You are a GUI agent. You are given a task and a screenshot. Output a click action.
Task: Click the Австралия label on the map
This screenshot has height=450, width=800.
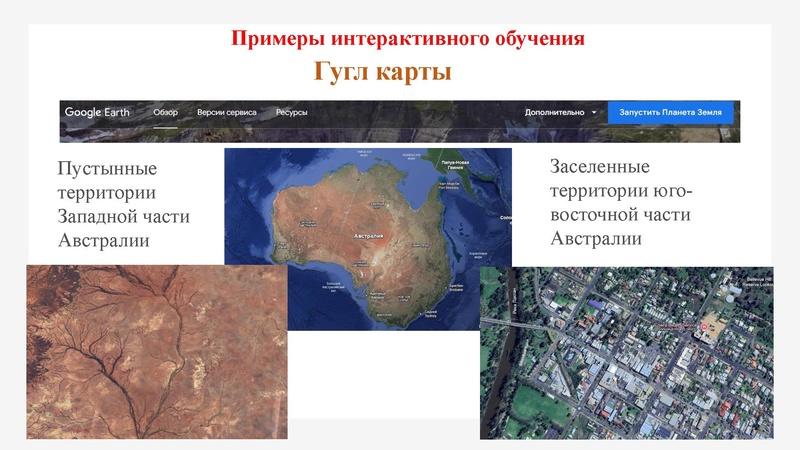click(x=368, y=236)
